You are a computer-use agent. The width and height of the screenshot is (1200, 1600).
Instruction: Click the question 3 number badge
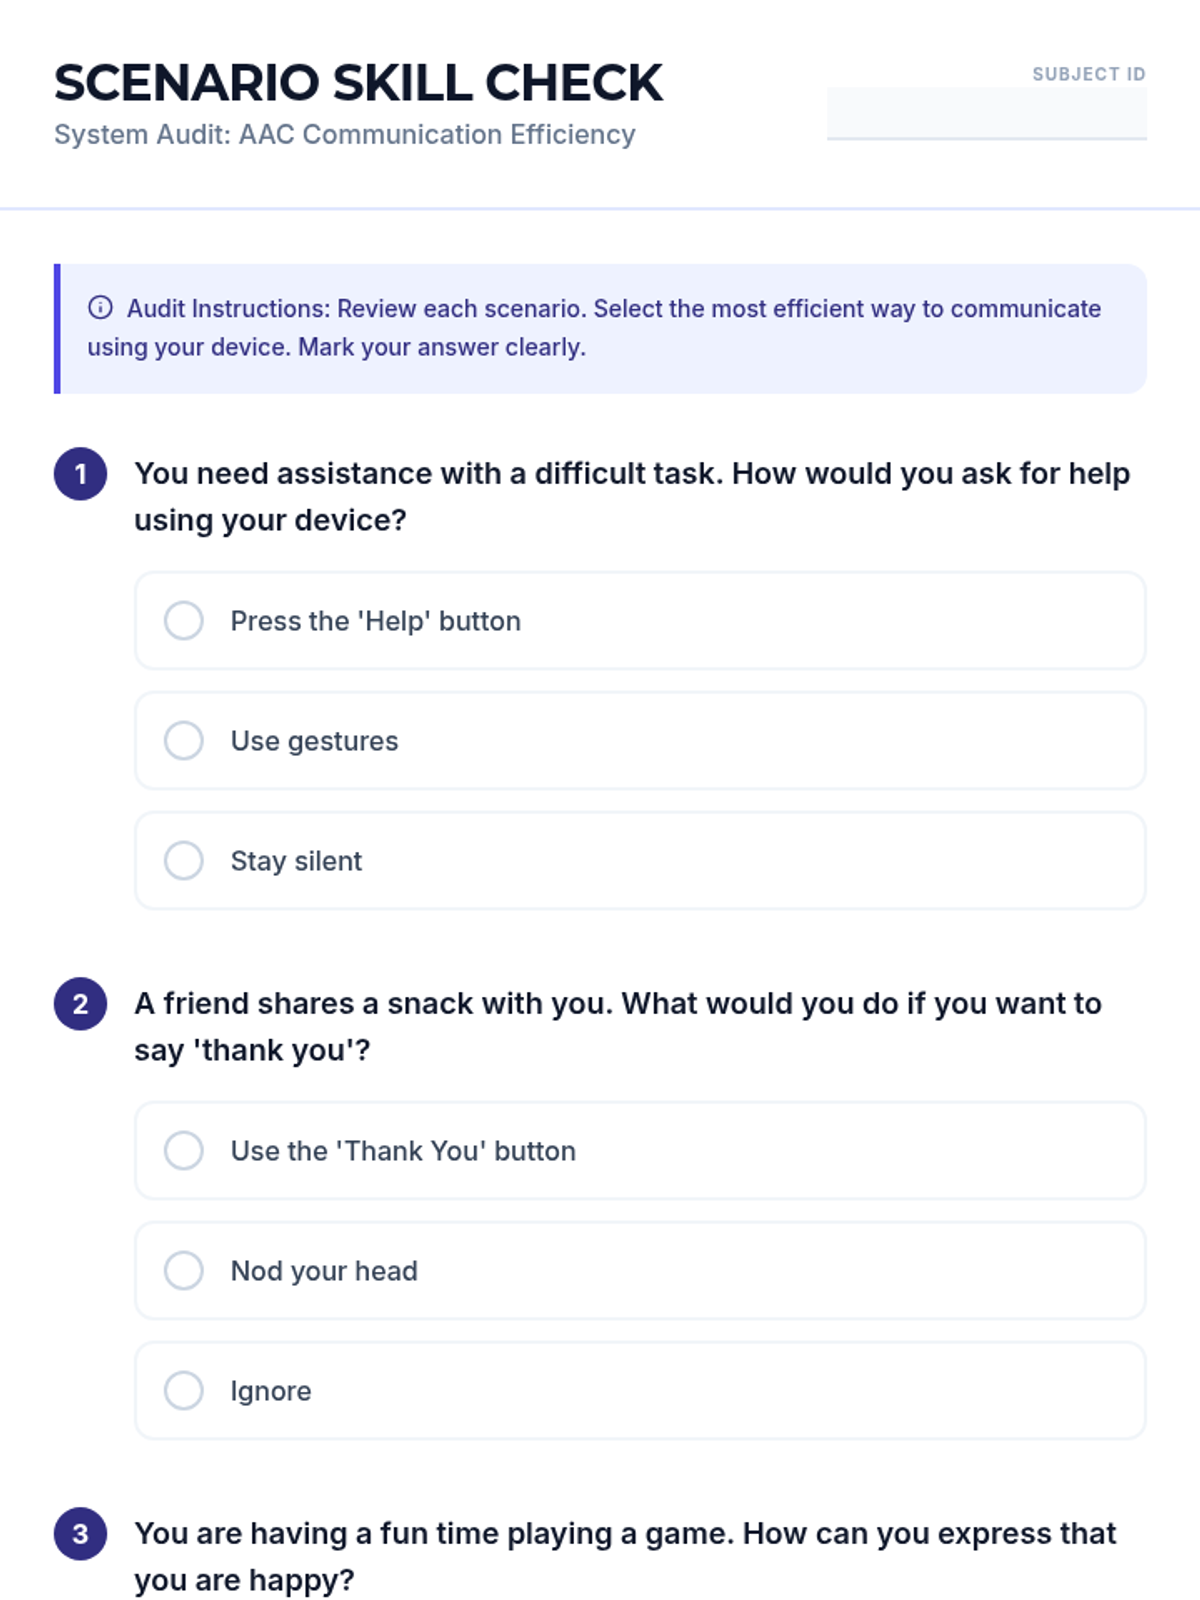click(x=80, y=1534)
